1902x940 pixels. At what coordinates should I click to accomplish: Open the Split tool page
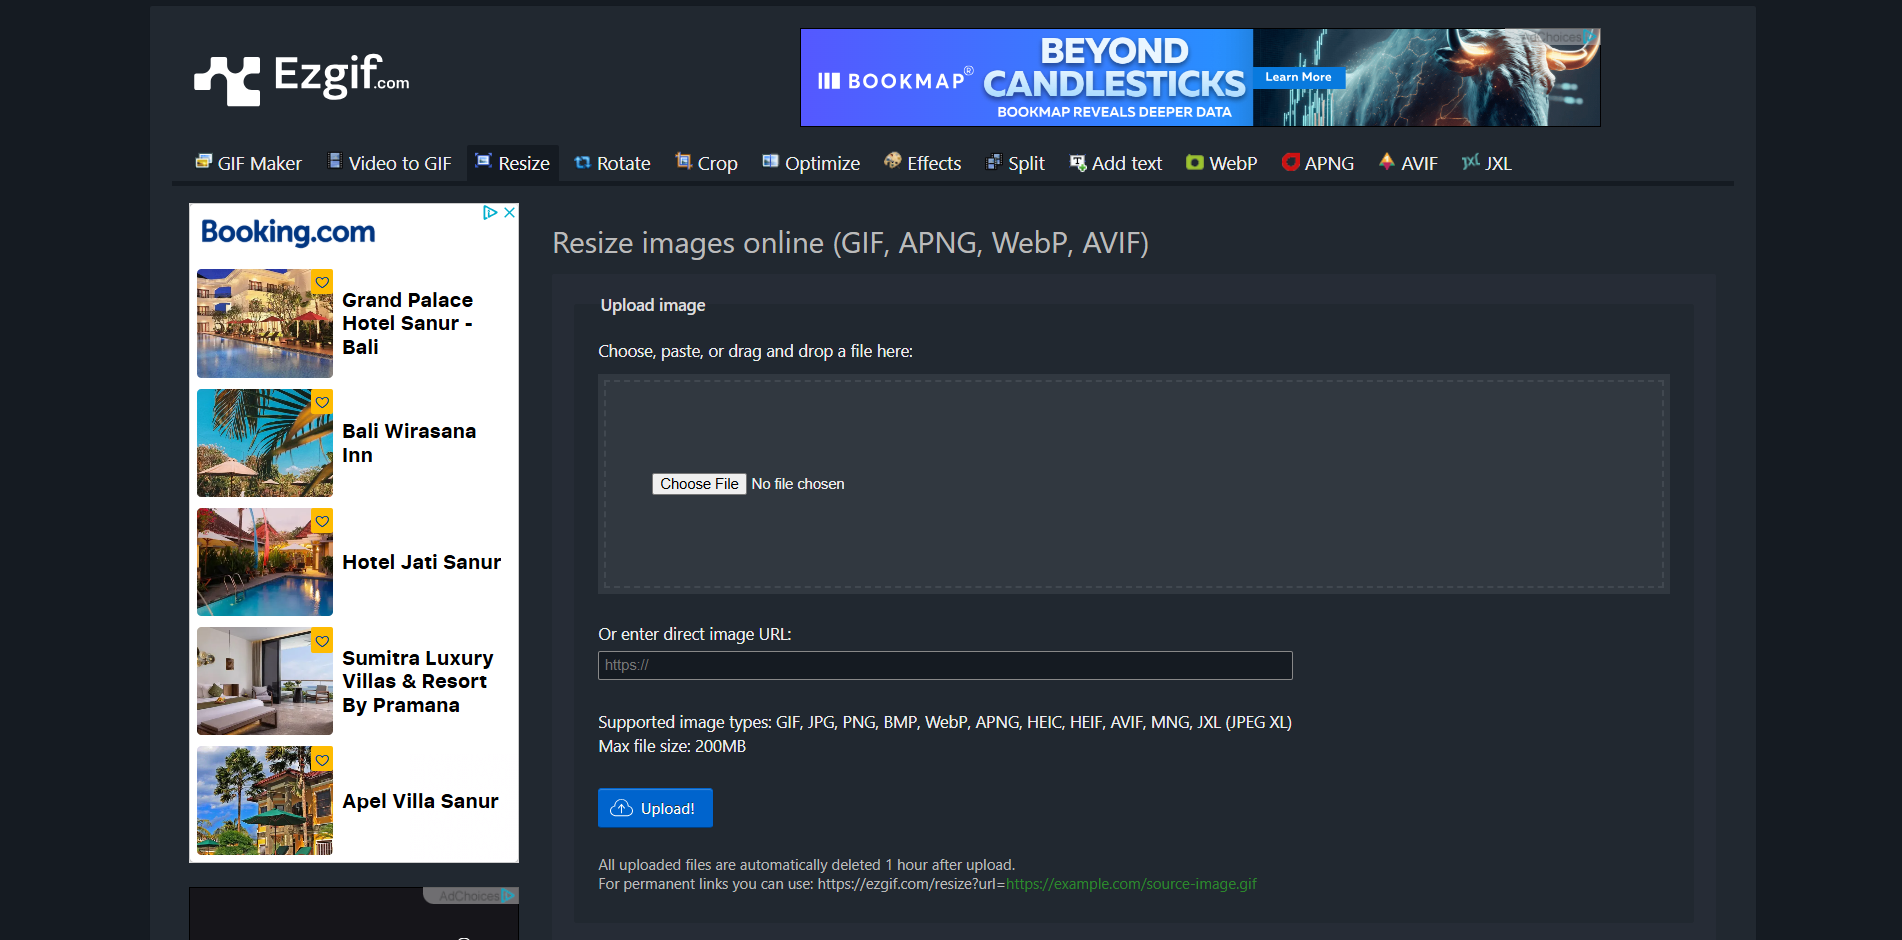1016,163
